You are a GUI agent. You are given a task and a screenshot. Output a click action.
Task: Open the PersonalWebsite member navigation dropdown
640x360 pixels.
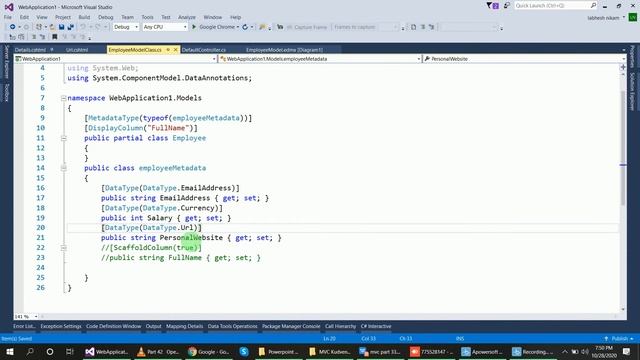(524, 59)
